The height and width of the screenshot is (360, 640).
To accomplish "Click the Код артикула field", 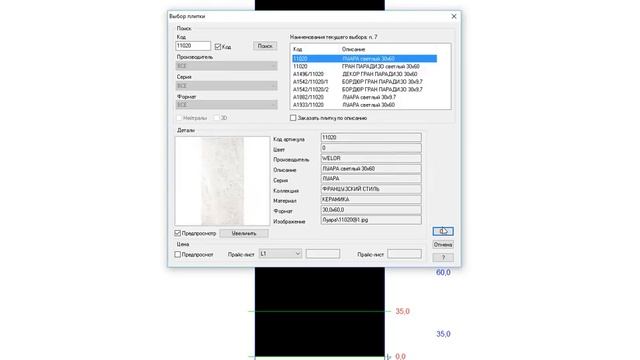I will (x=371, y=138).
